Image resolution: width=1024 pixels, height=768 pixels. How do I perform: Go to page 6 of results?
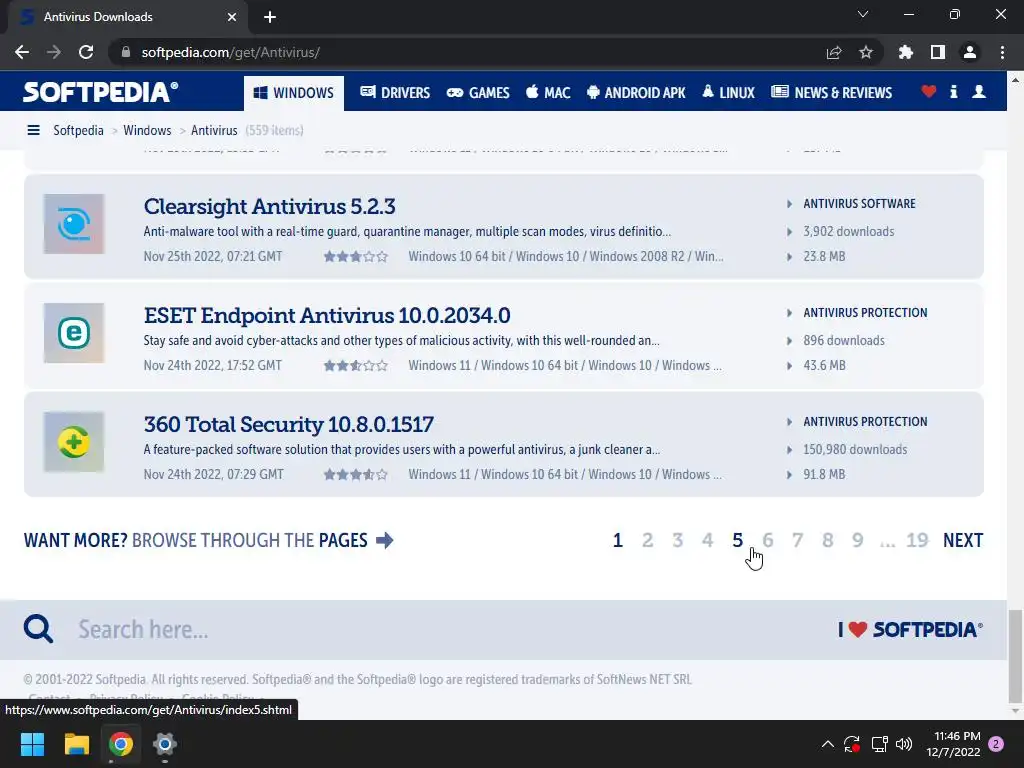click(x=767, y=540)
